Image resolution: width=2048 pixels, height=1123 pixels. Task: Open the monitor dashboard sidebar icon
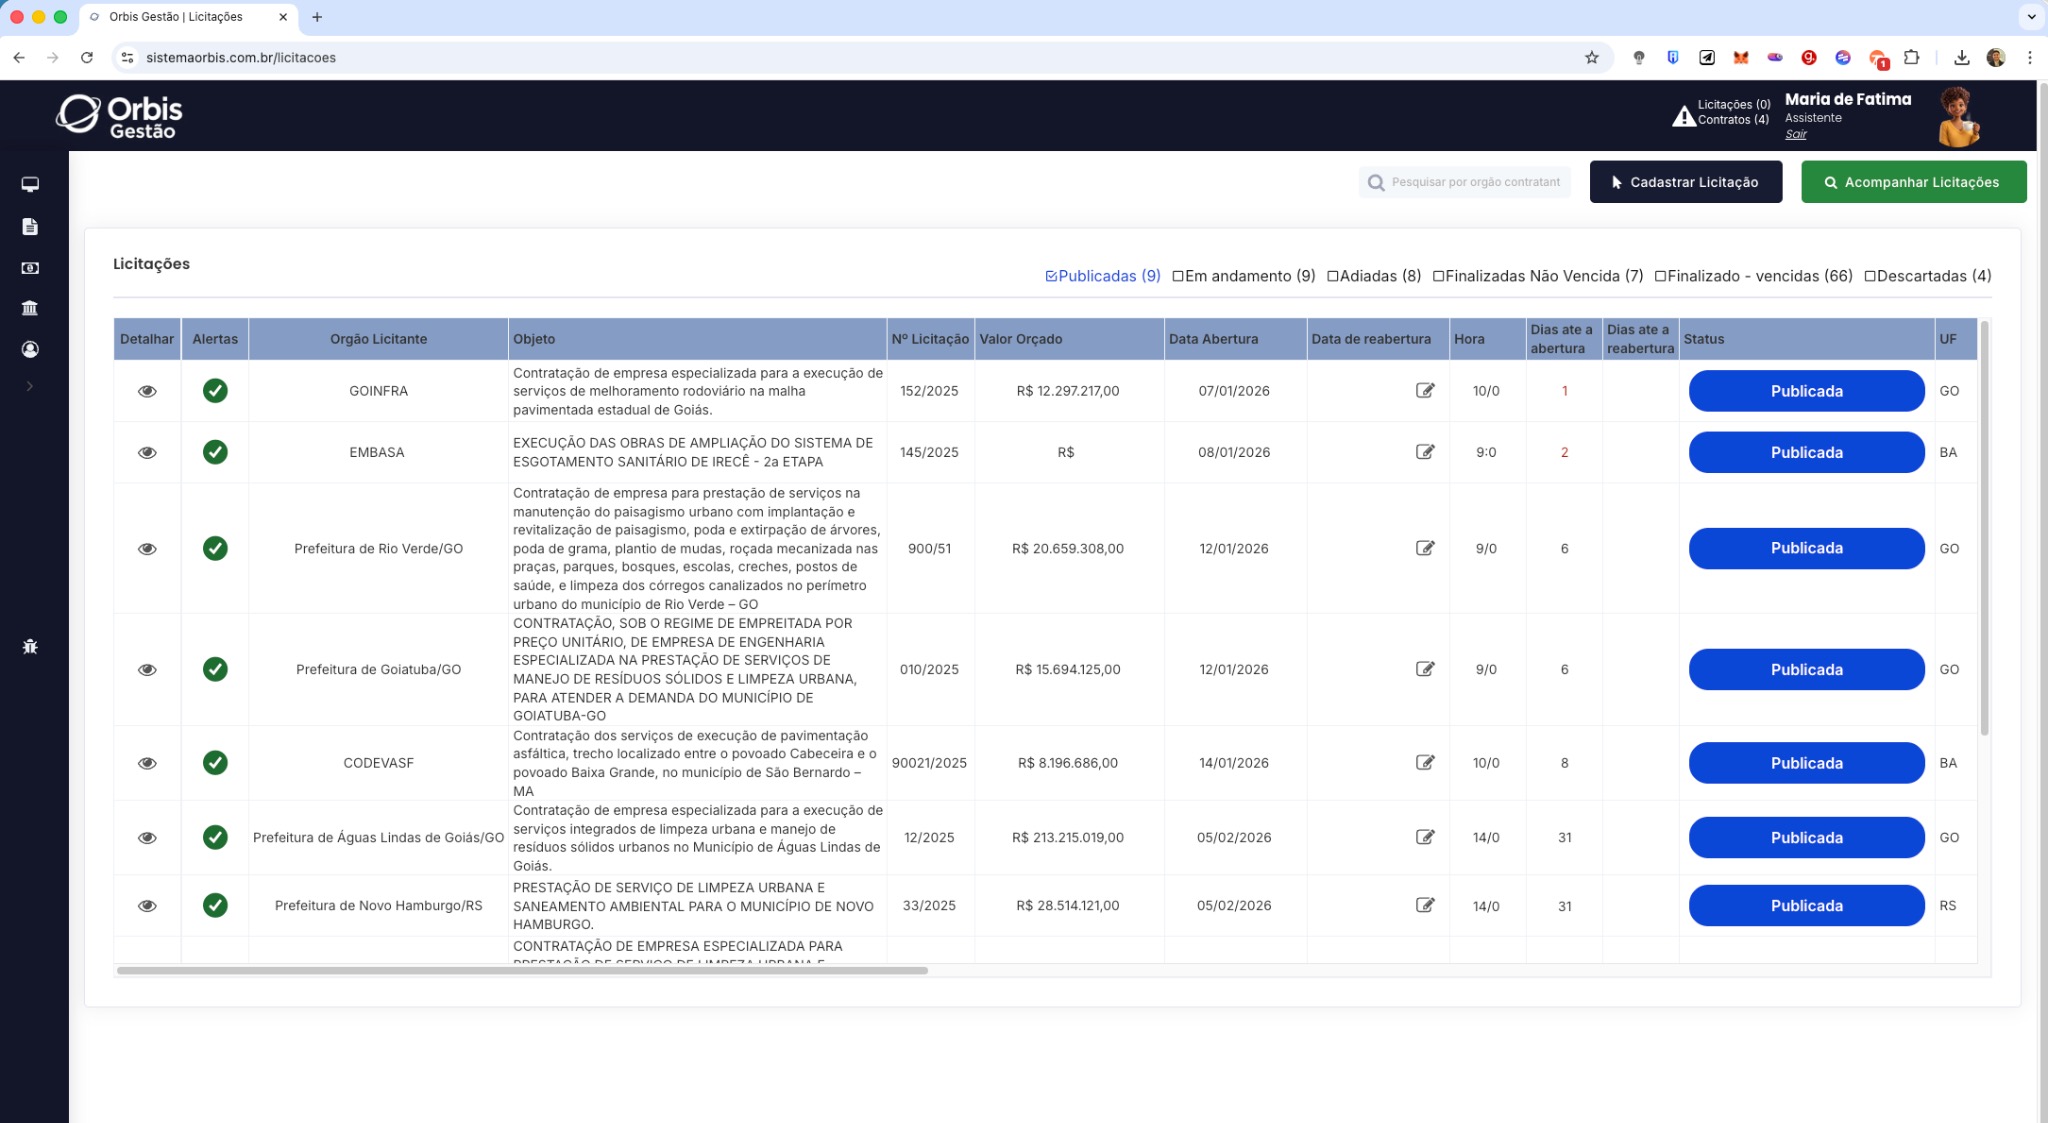coord(30,185)
